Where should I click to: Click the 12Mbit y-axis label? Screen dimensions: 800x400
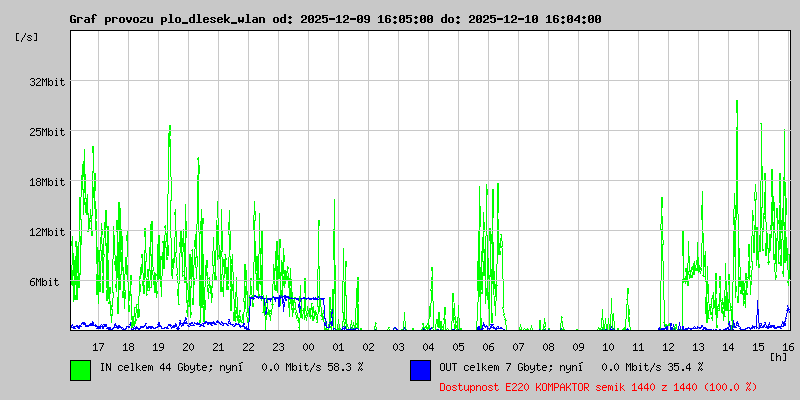click(x=47, y=232)
